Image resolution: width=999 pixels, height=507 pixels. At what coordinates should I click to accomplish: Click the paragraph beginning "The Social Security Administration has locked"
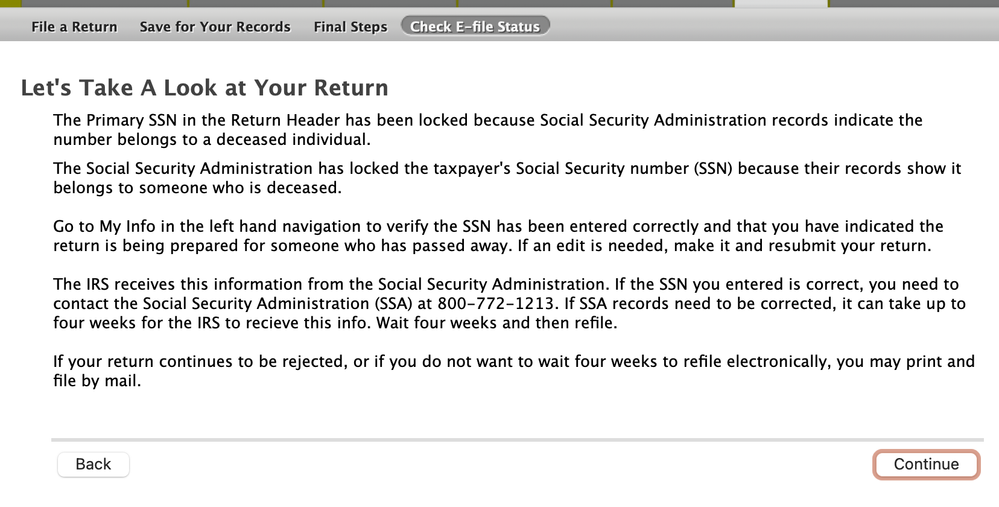(x=507, y=178)
